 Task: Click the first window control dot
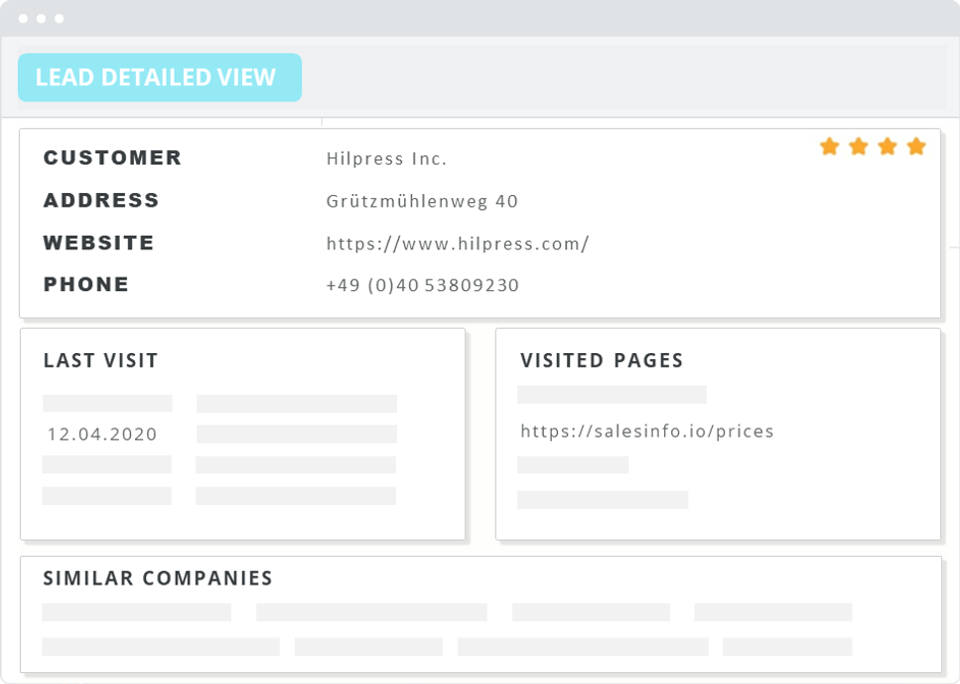click(23, 18)
